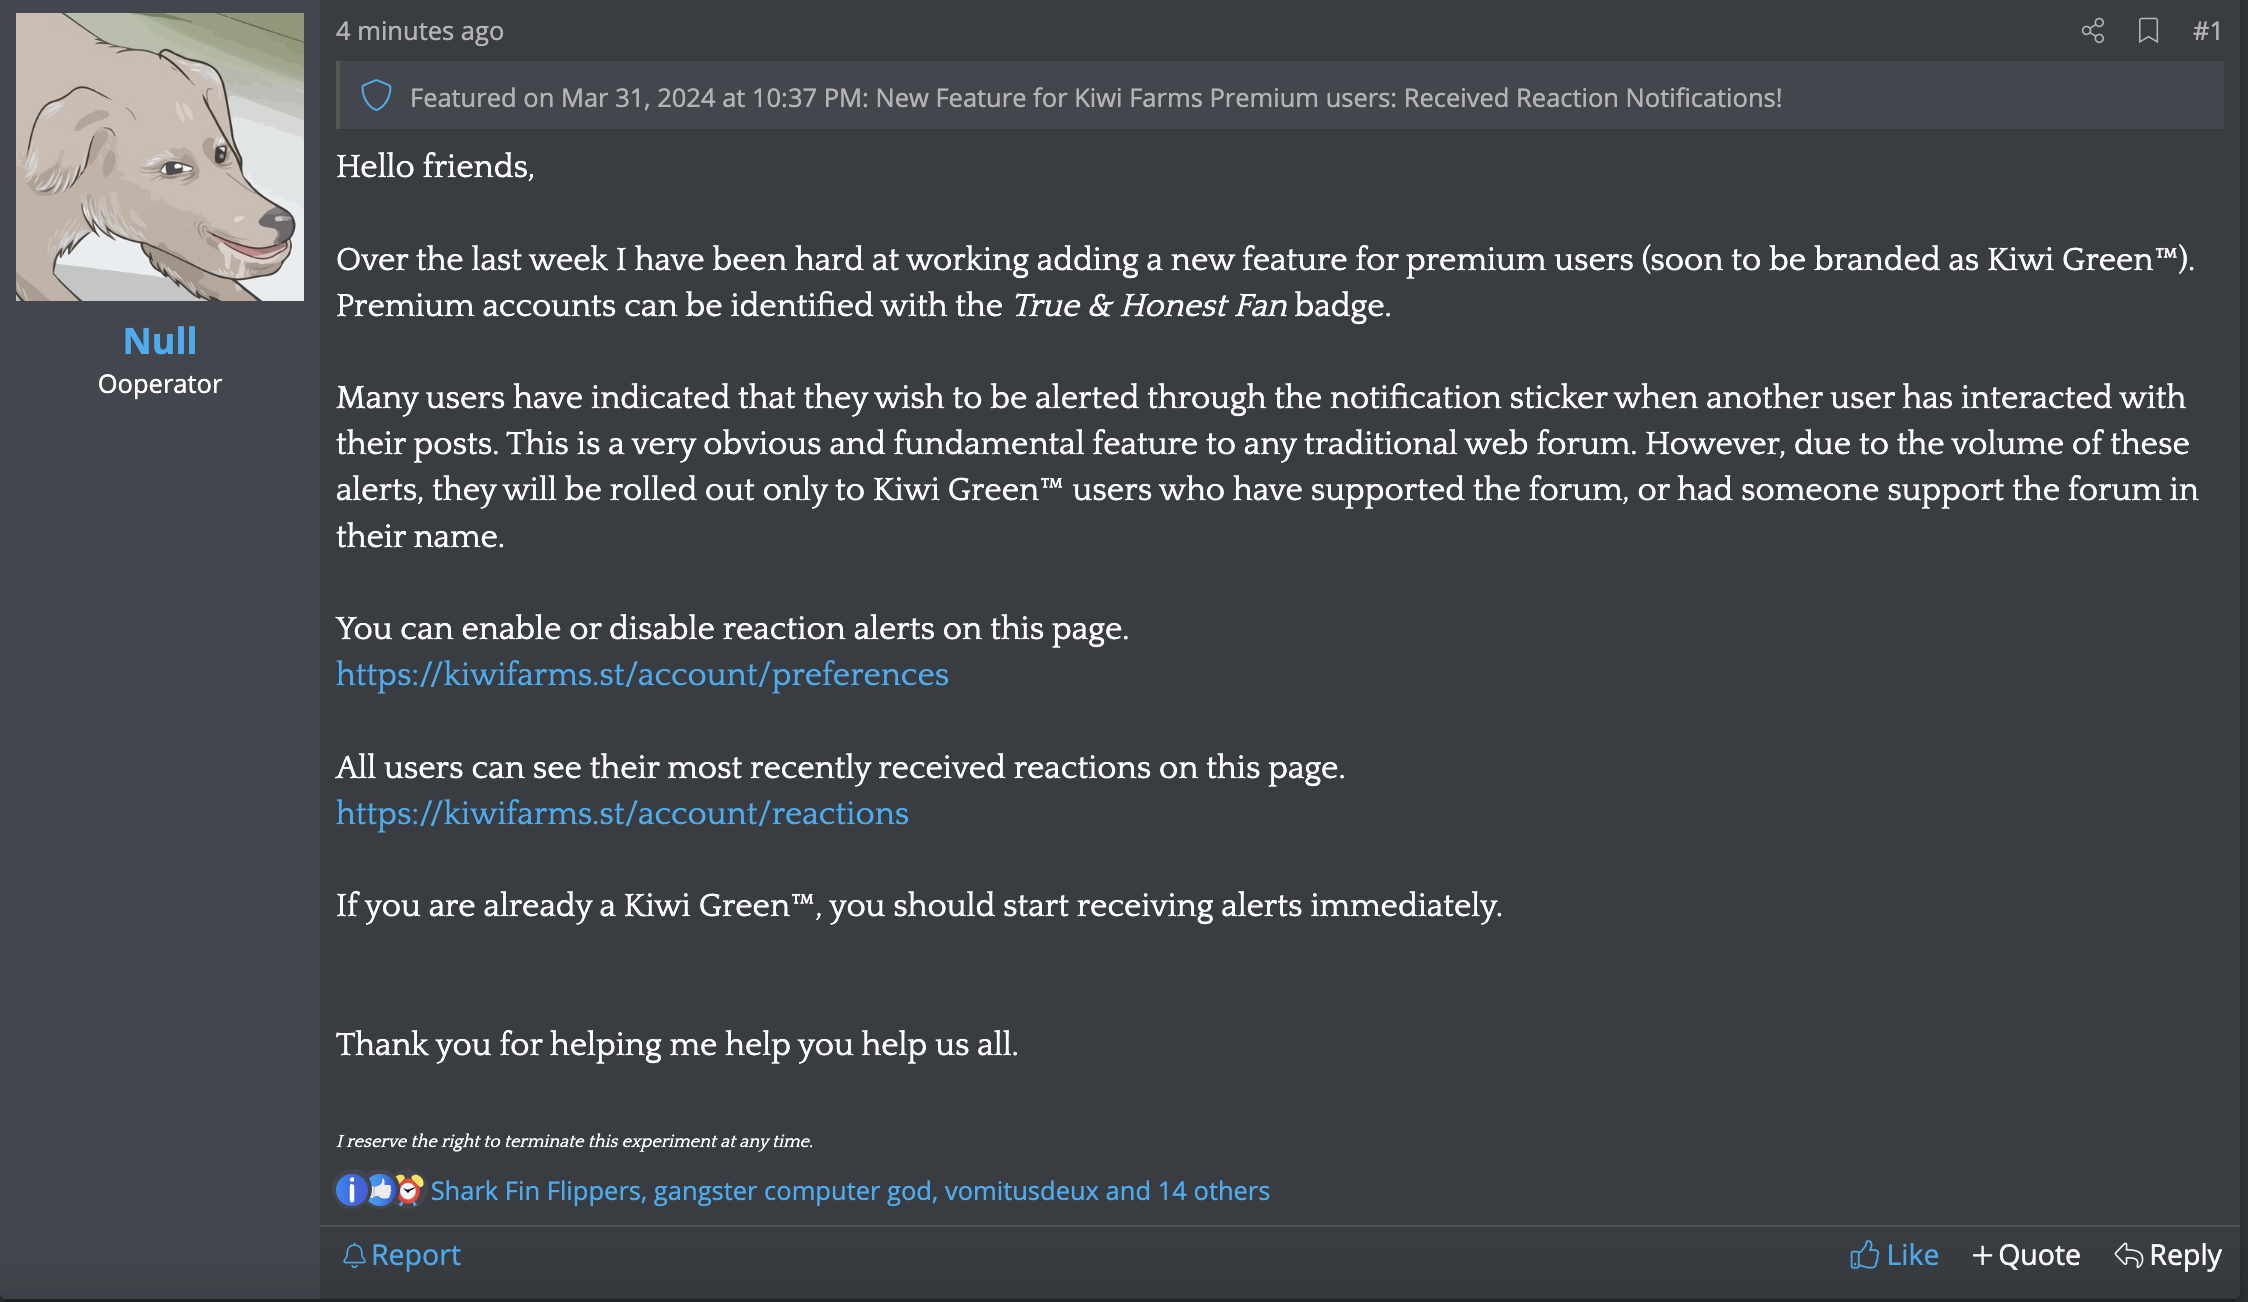Click the share post icon

point(2092,31)
